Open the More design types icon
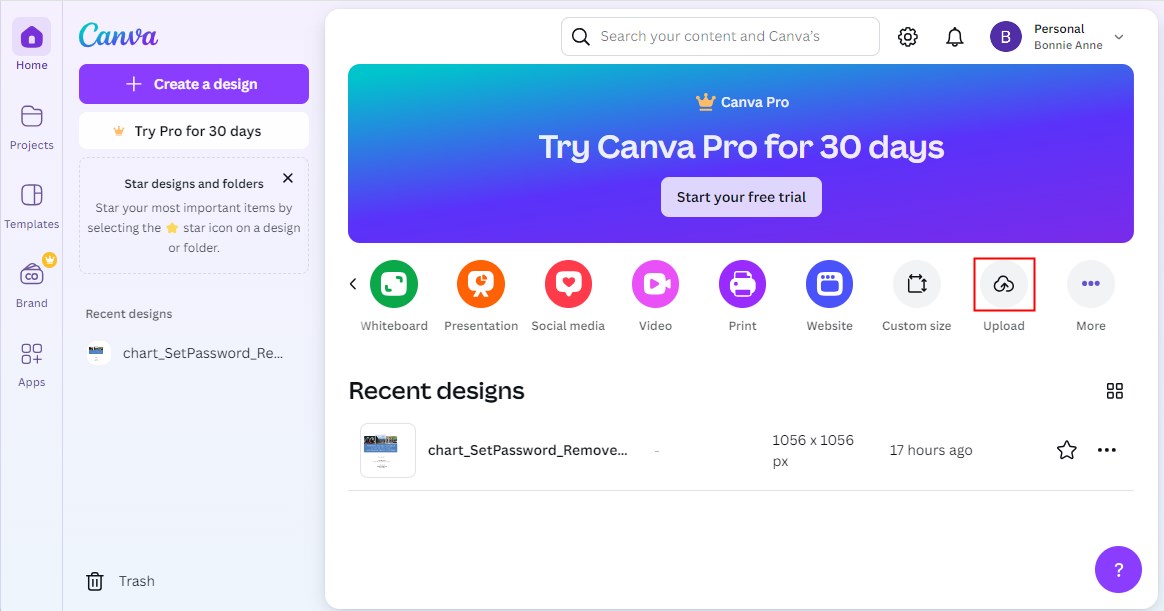Viewport: 1164px width, 611px height. tap(1091, 283)
